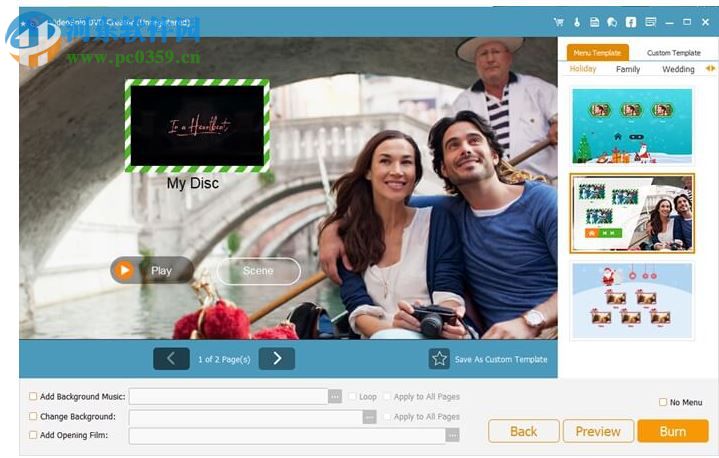This screenshot has height=458, width=719.
Task: Click the orange Play circle icon
Action: coord(123,270)
